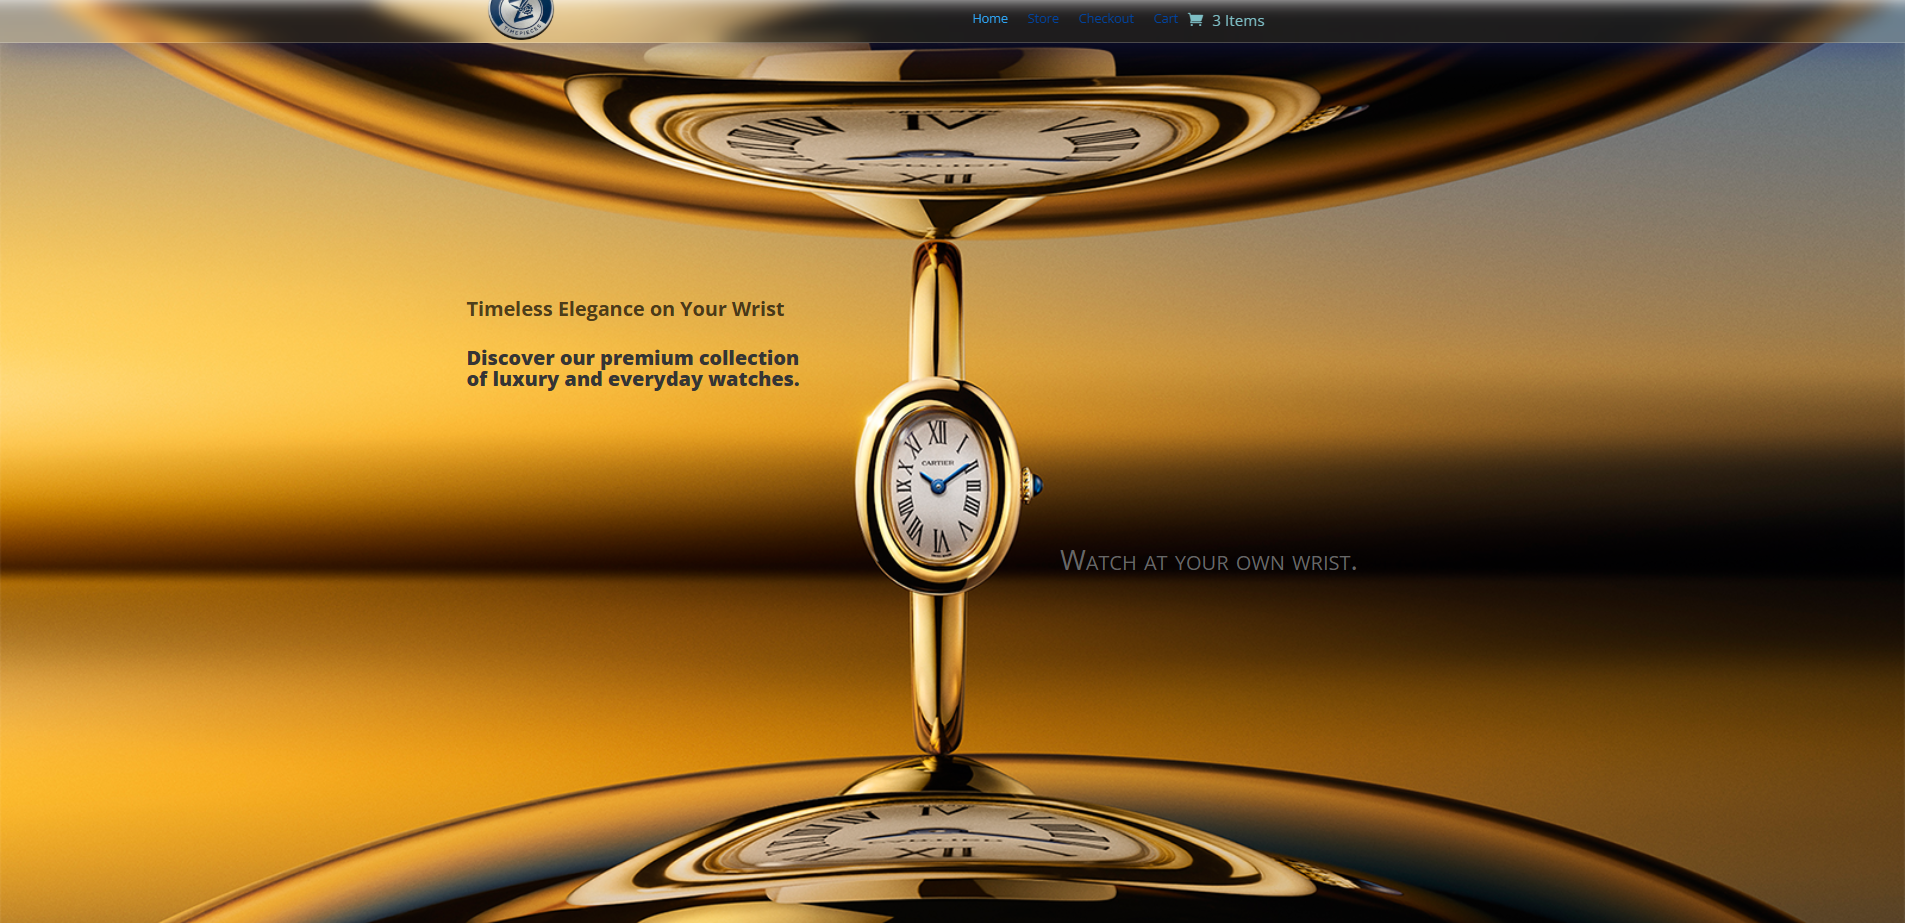Click the Timepieces logo in the header
Image resolution: width=1905 pixels, height=923 pixels.
point(520,17)
